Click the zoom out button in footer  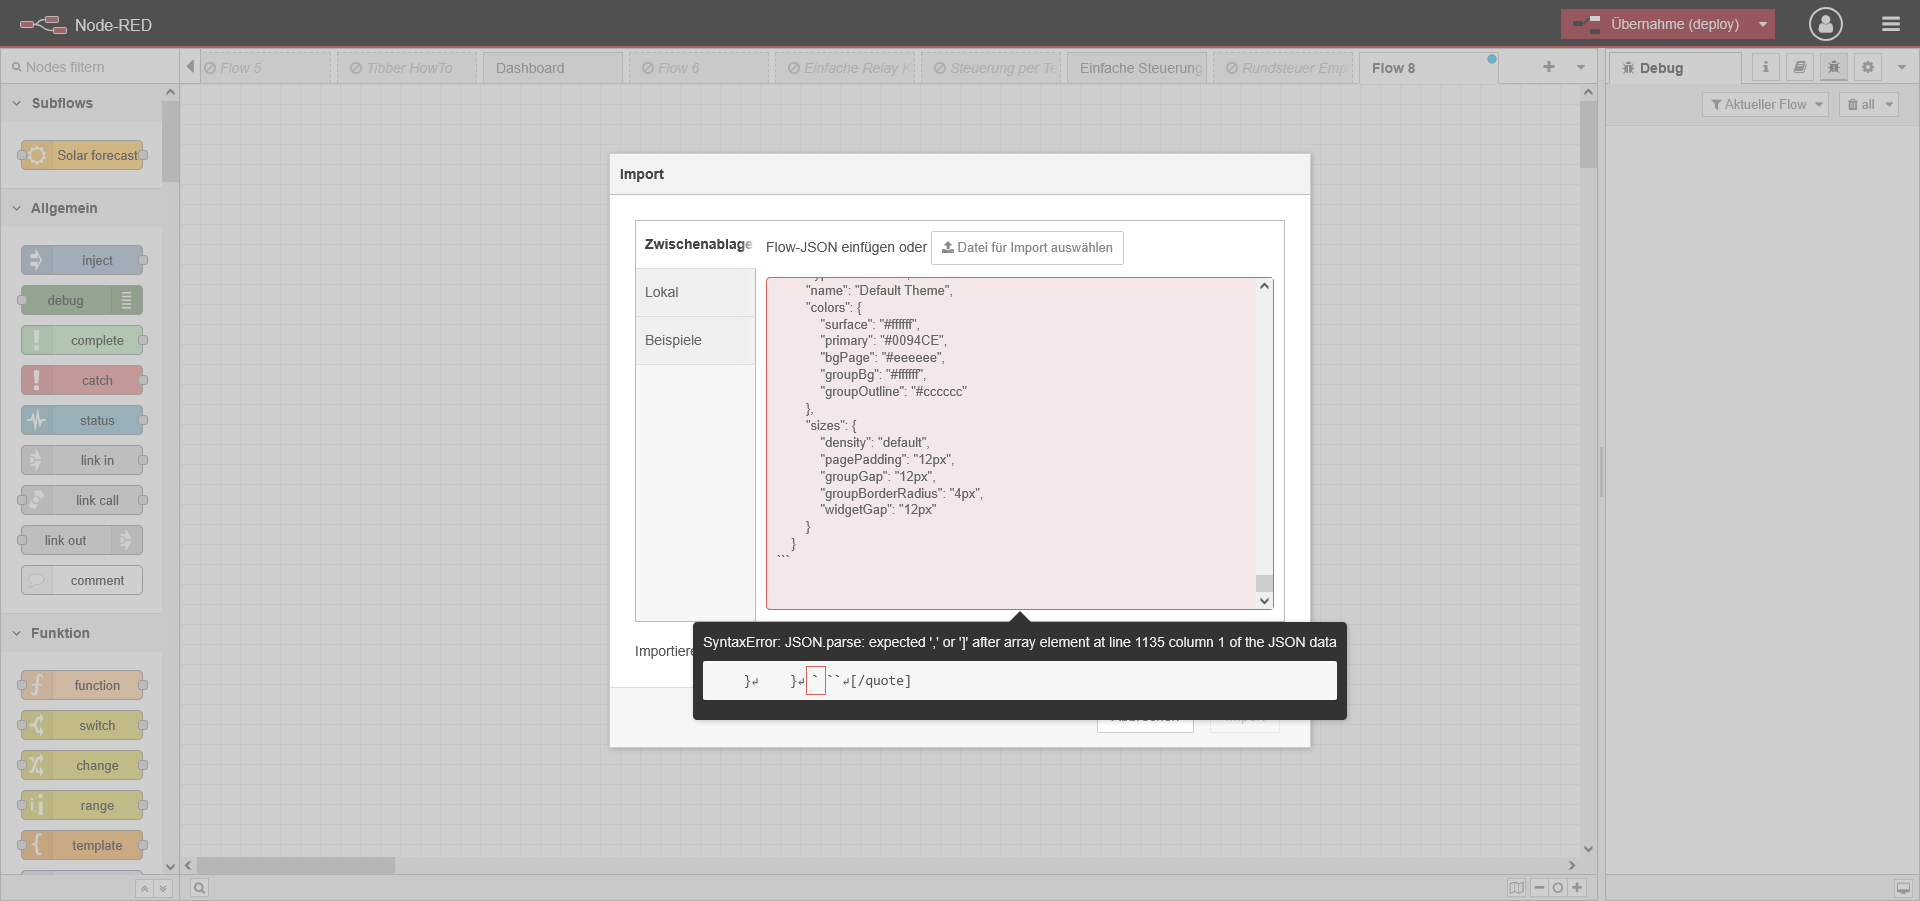coord(1539,888)
